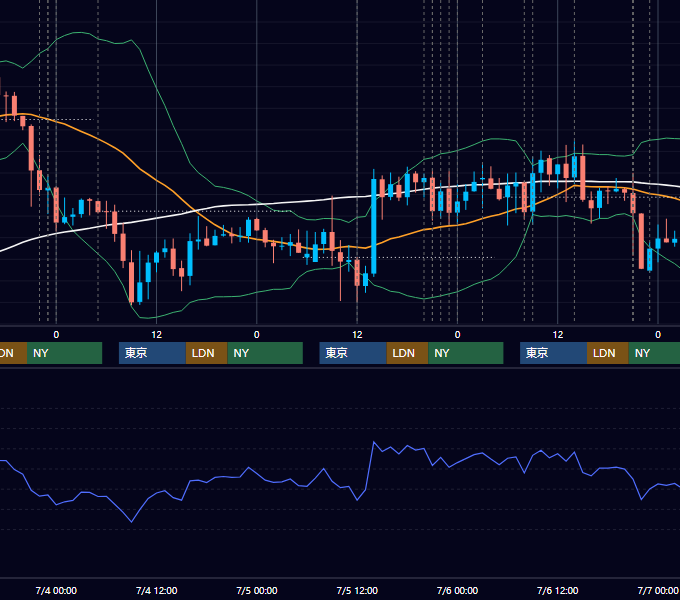Click hour label 12 above 7/5 12:00
Viewport: 680px width, 600px height.
coord(357,335)
